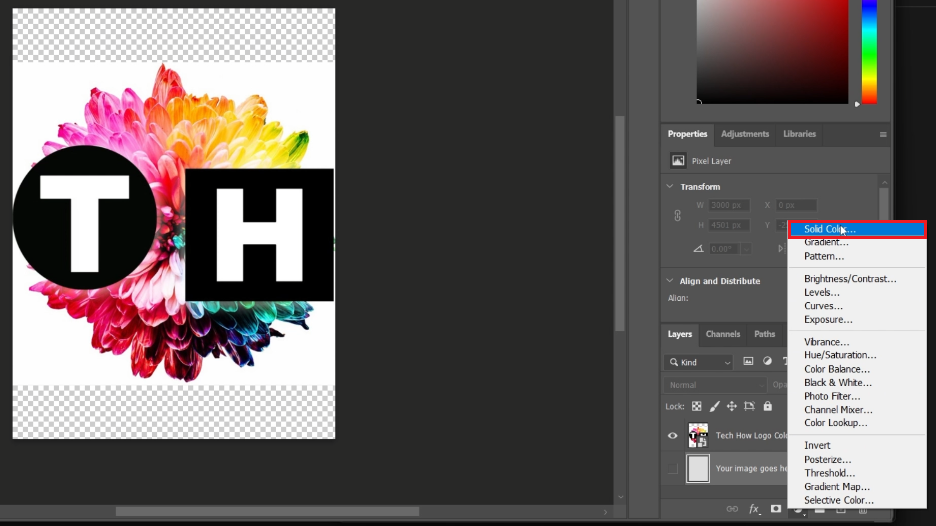Open the fx layer style menu
936x526 pixels.
(754, 509)
